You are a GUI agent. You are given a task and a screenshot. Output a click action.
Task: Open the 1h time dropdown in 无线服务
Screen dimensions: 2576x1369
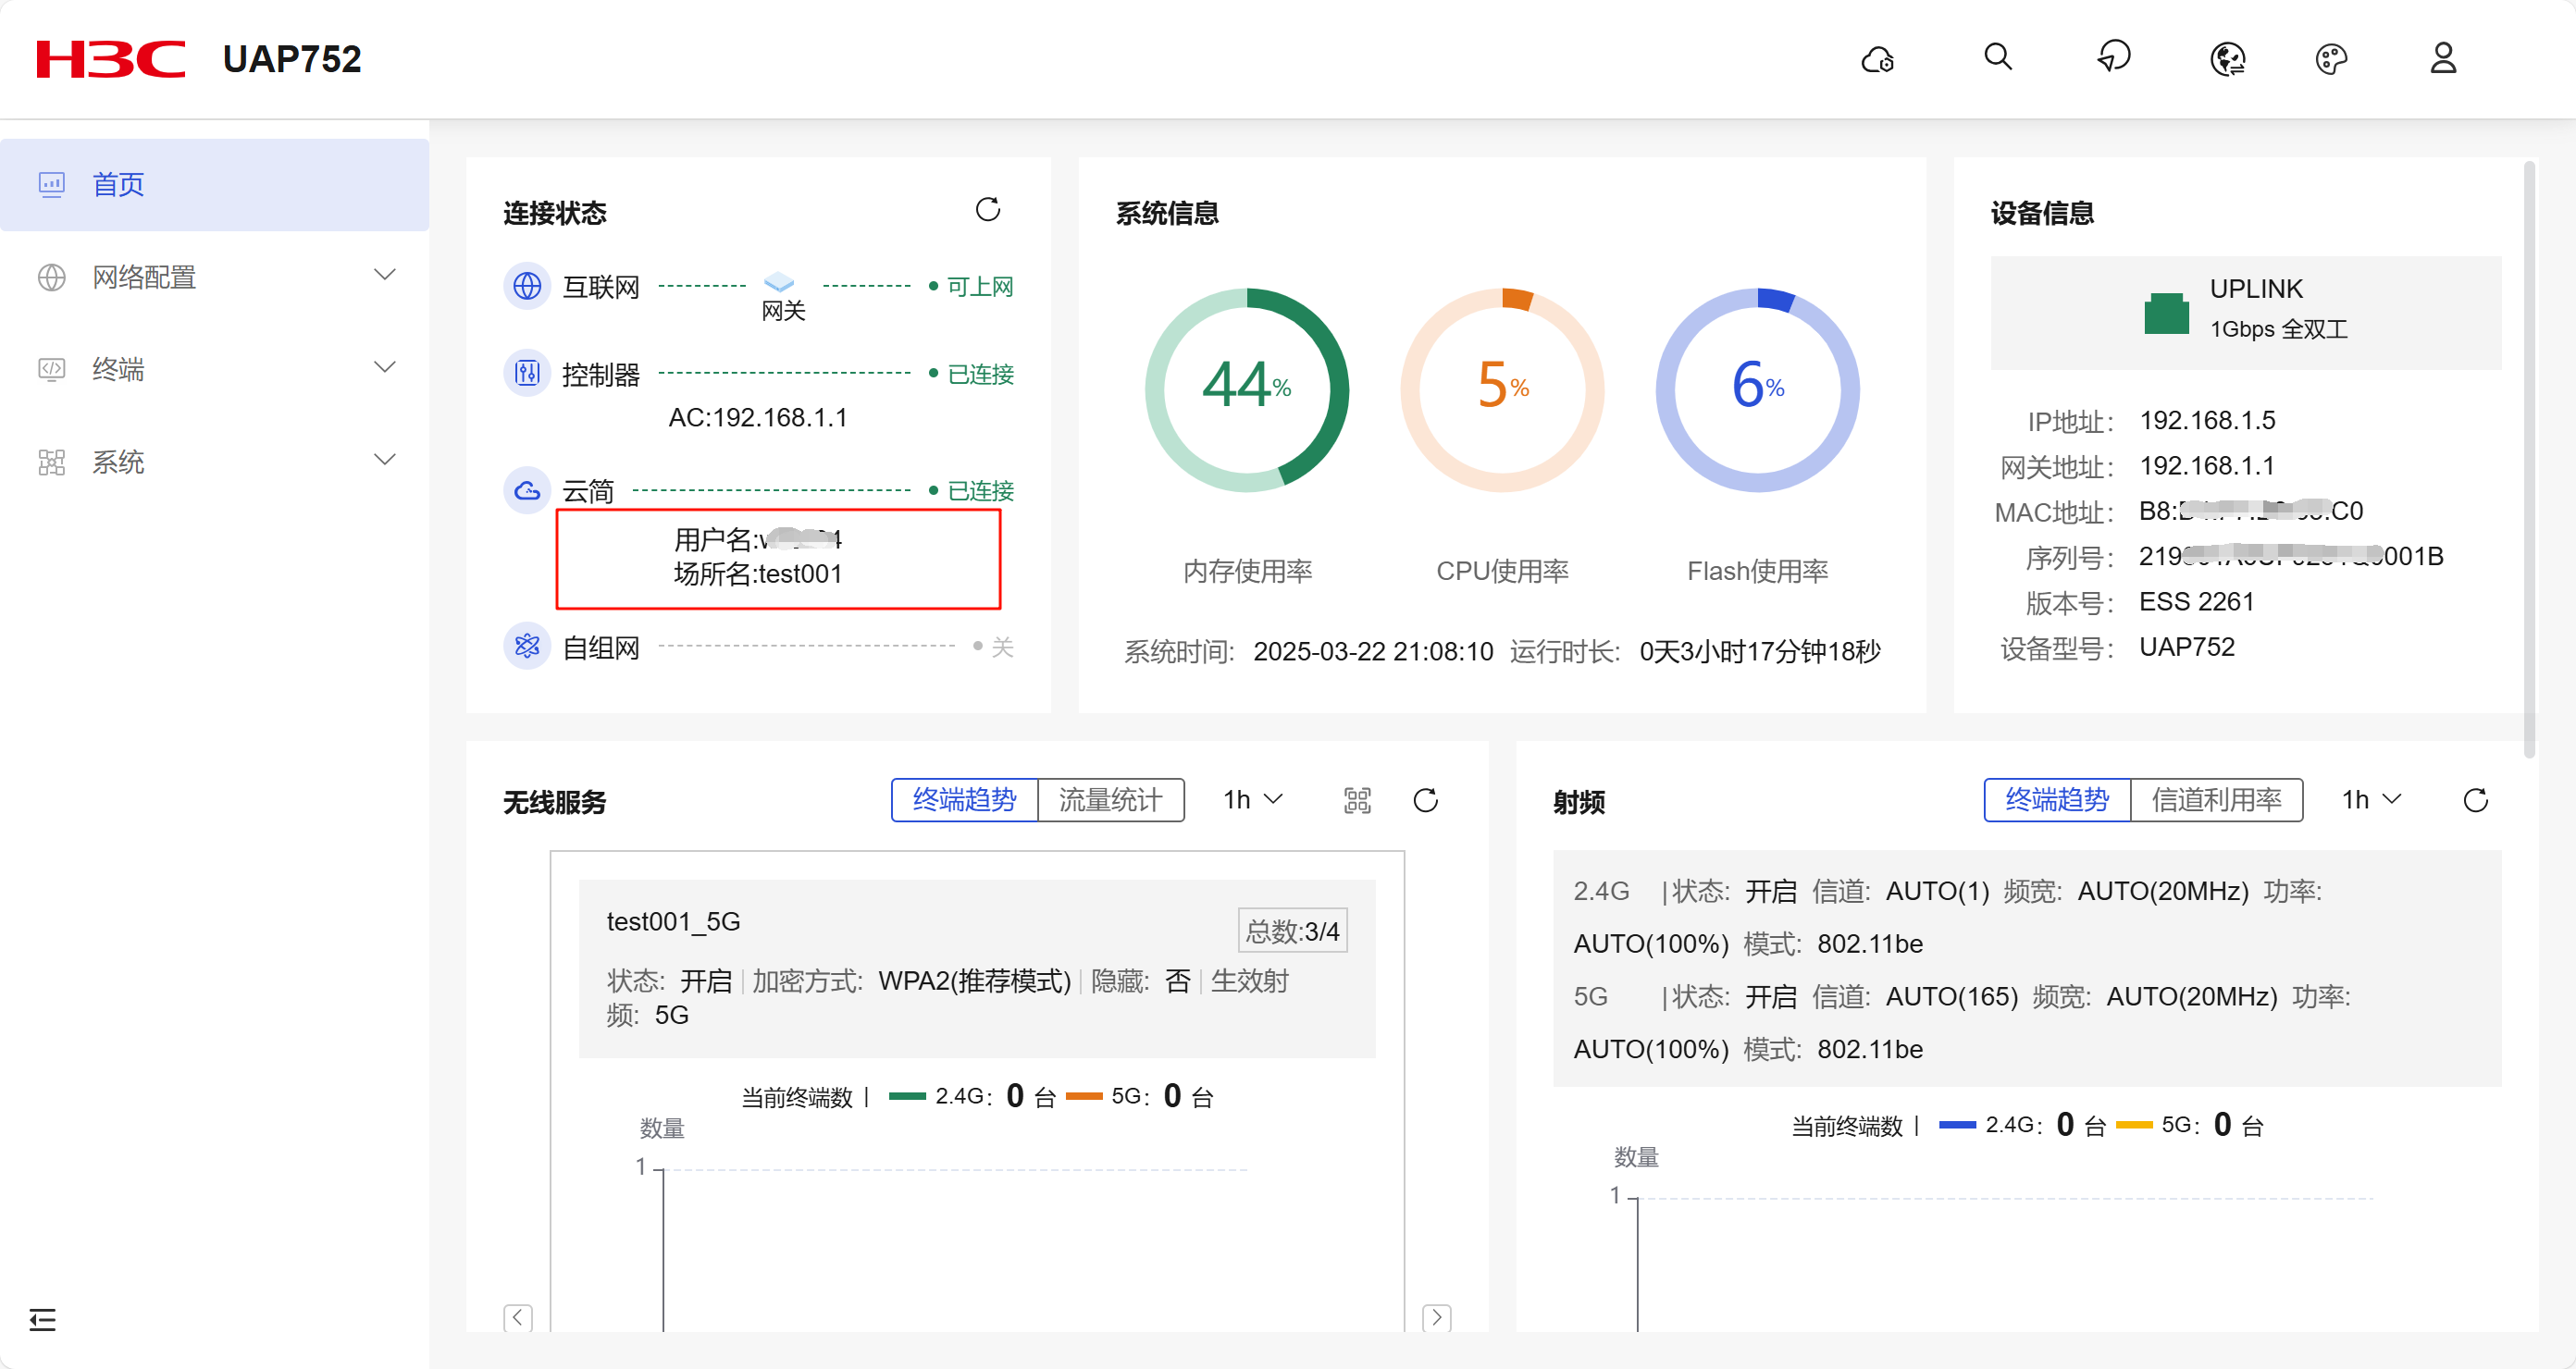tap(1252, 800)
